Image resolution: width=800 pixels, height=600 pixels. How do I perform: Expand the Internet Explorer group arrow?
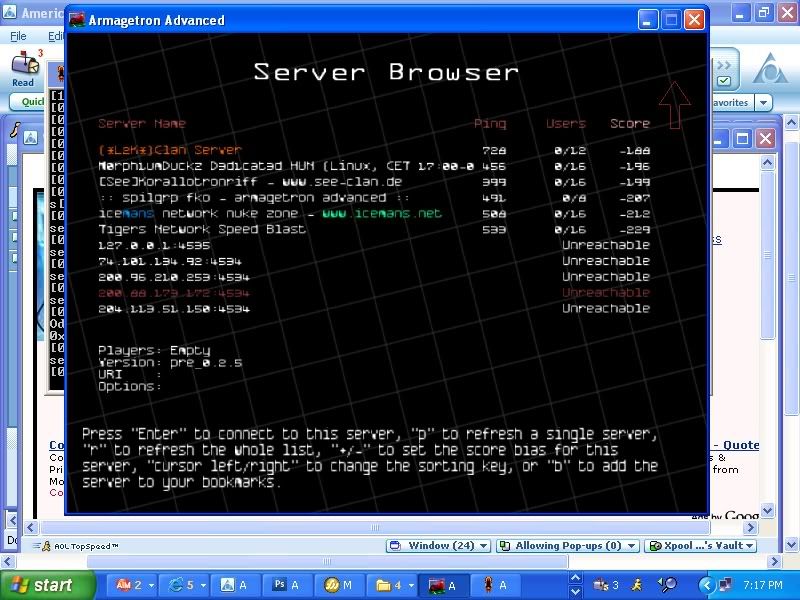click(x=203, y=585)
